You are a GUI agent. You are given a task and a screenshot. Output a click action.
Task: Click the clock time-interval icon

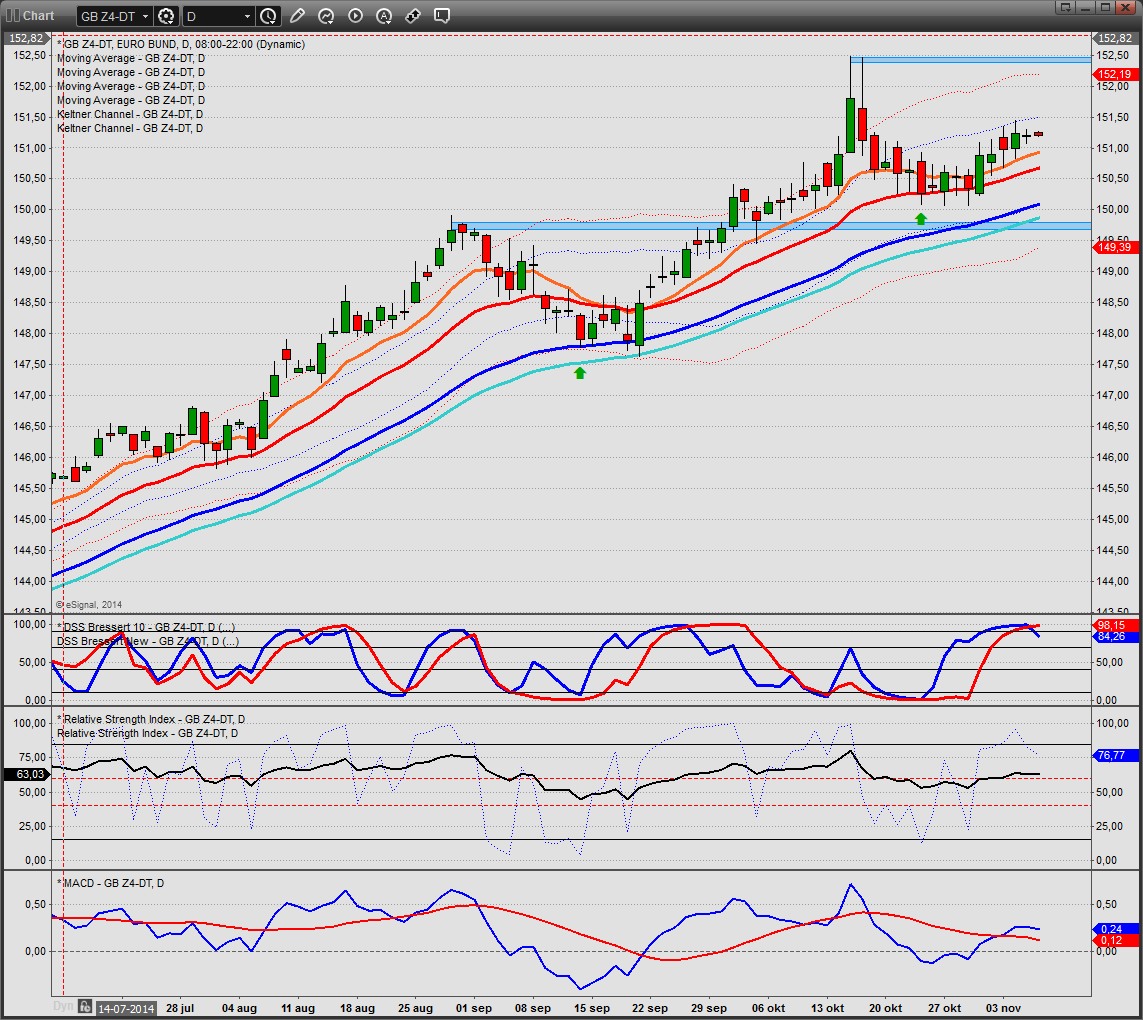click(x=267, y=16)
